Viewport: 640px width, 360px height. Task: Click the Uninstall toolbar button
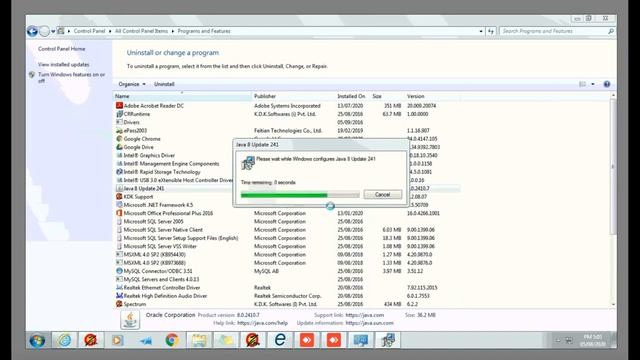pos(164,84)
